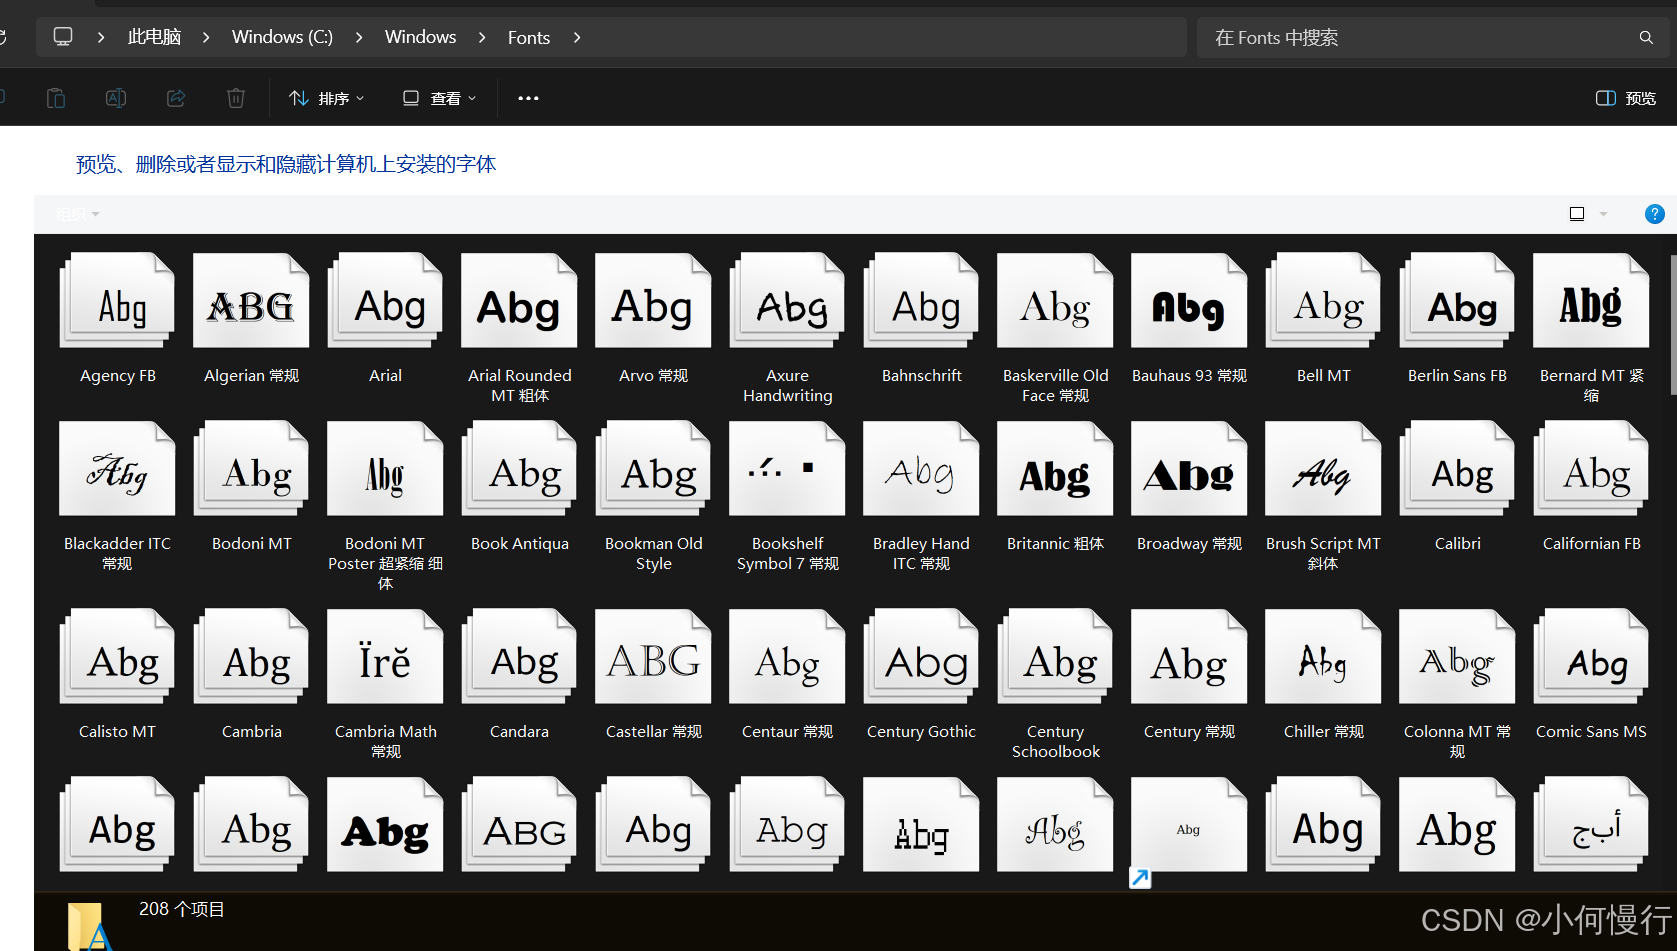Expand the chevron after Windows (C:) breadcrumb
The height and width of the screenshot is (951, 1677).
click(x=359, y=37)
